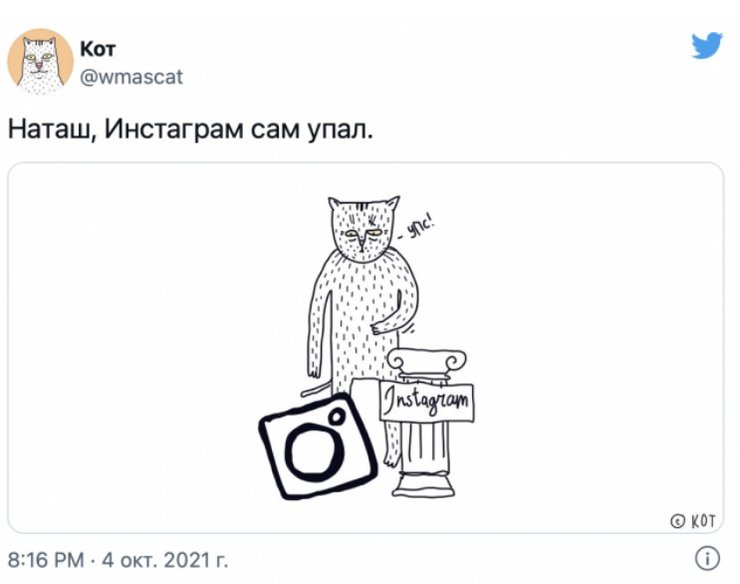The image size is (740, 584).
Task: Click the © KOT watermark
Action: [x=693, y=521]
